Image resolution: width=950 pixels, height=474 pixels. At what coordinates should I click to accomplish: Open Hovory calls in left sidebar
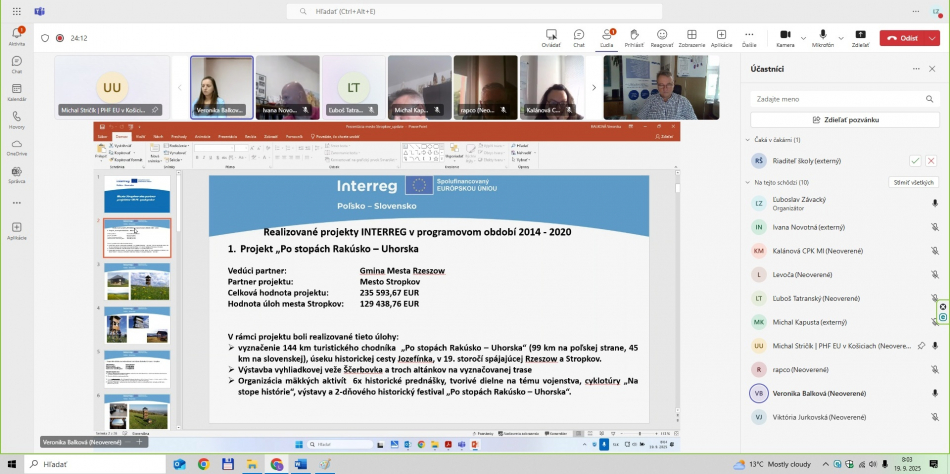tap(17, 120)
